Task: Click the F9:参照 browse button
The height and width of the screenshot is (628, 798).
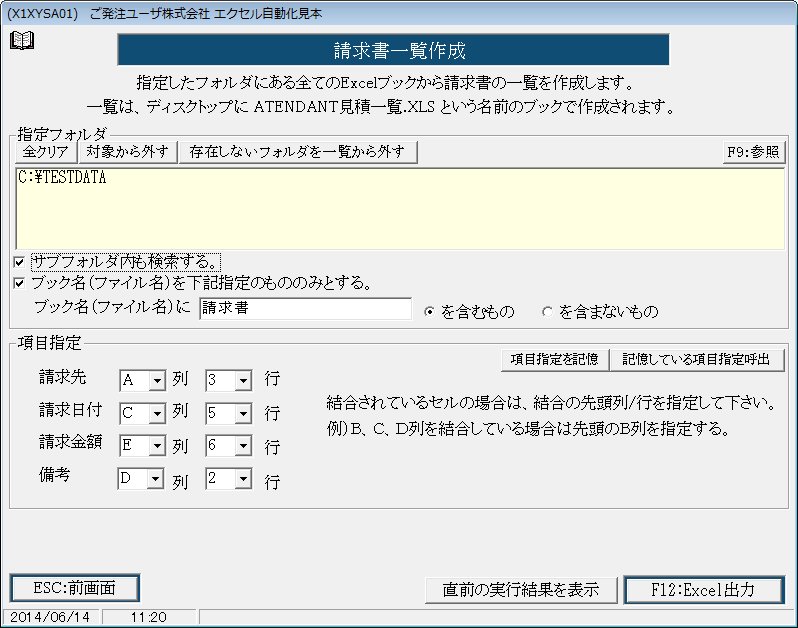Action: 754,152
